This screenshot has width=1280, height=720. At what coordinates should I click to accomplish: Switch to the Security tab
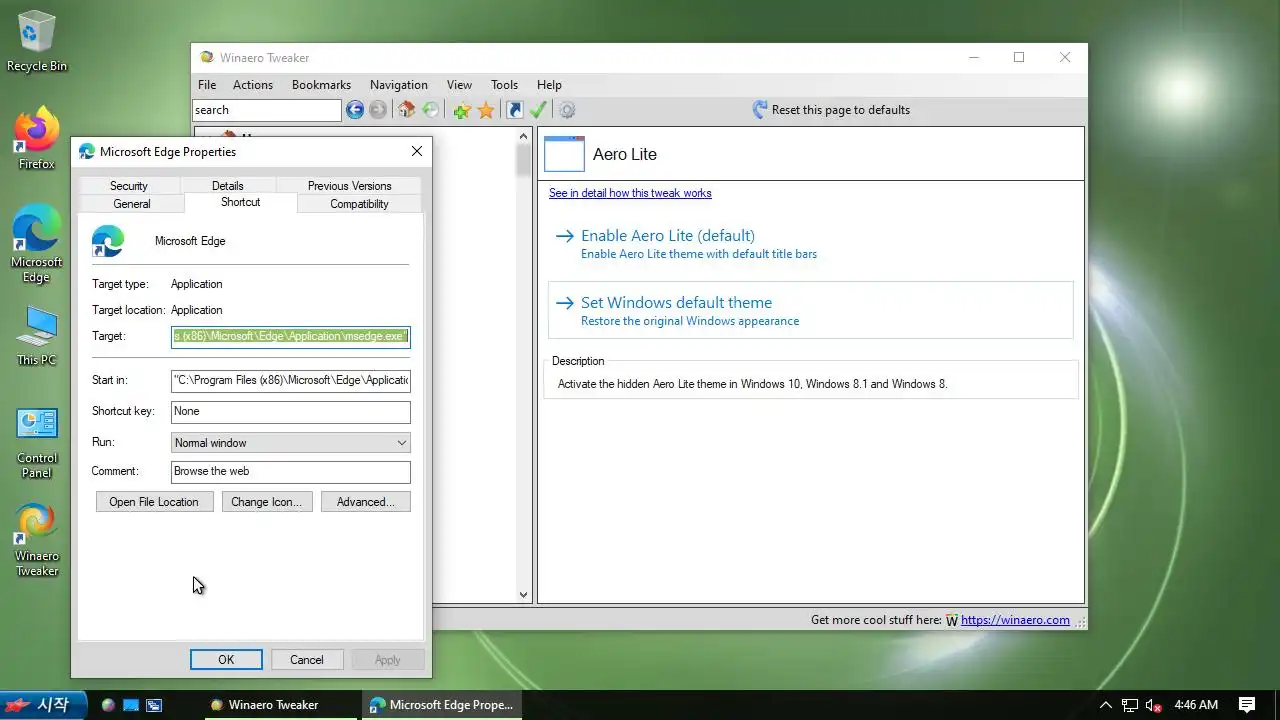click(x=129, y=186)
